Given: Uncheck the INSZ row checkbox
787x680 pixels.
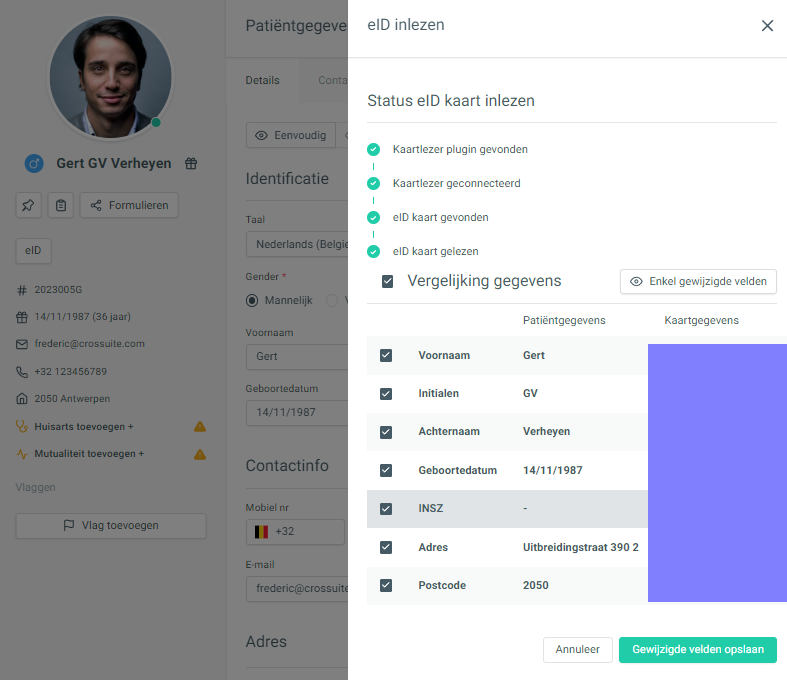Looking at the screenshot, I should click(386, 509).
